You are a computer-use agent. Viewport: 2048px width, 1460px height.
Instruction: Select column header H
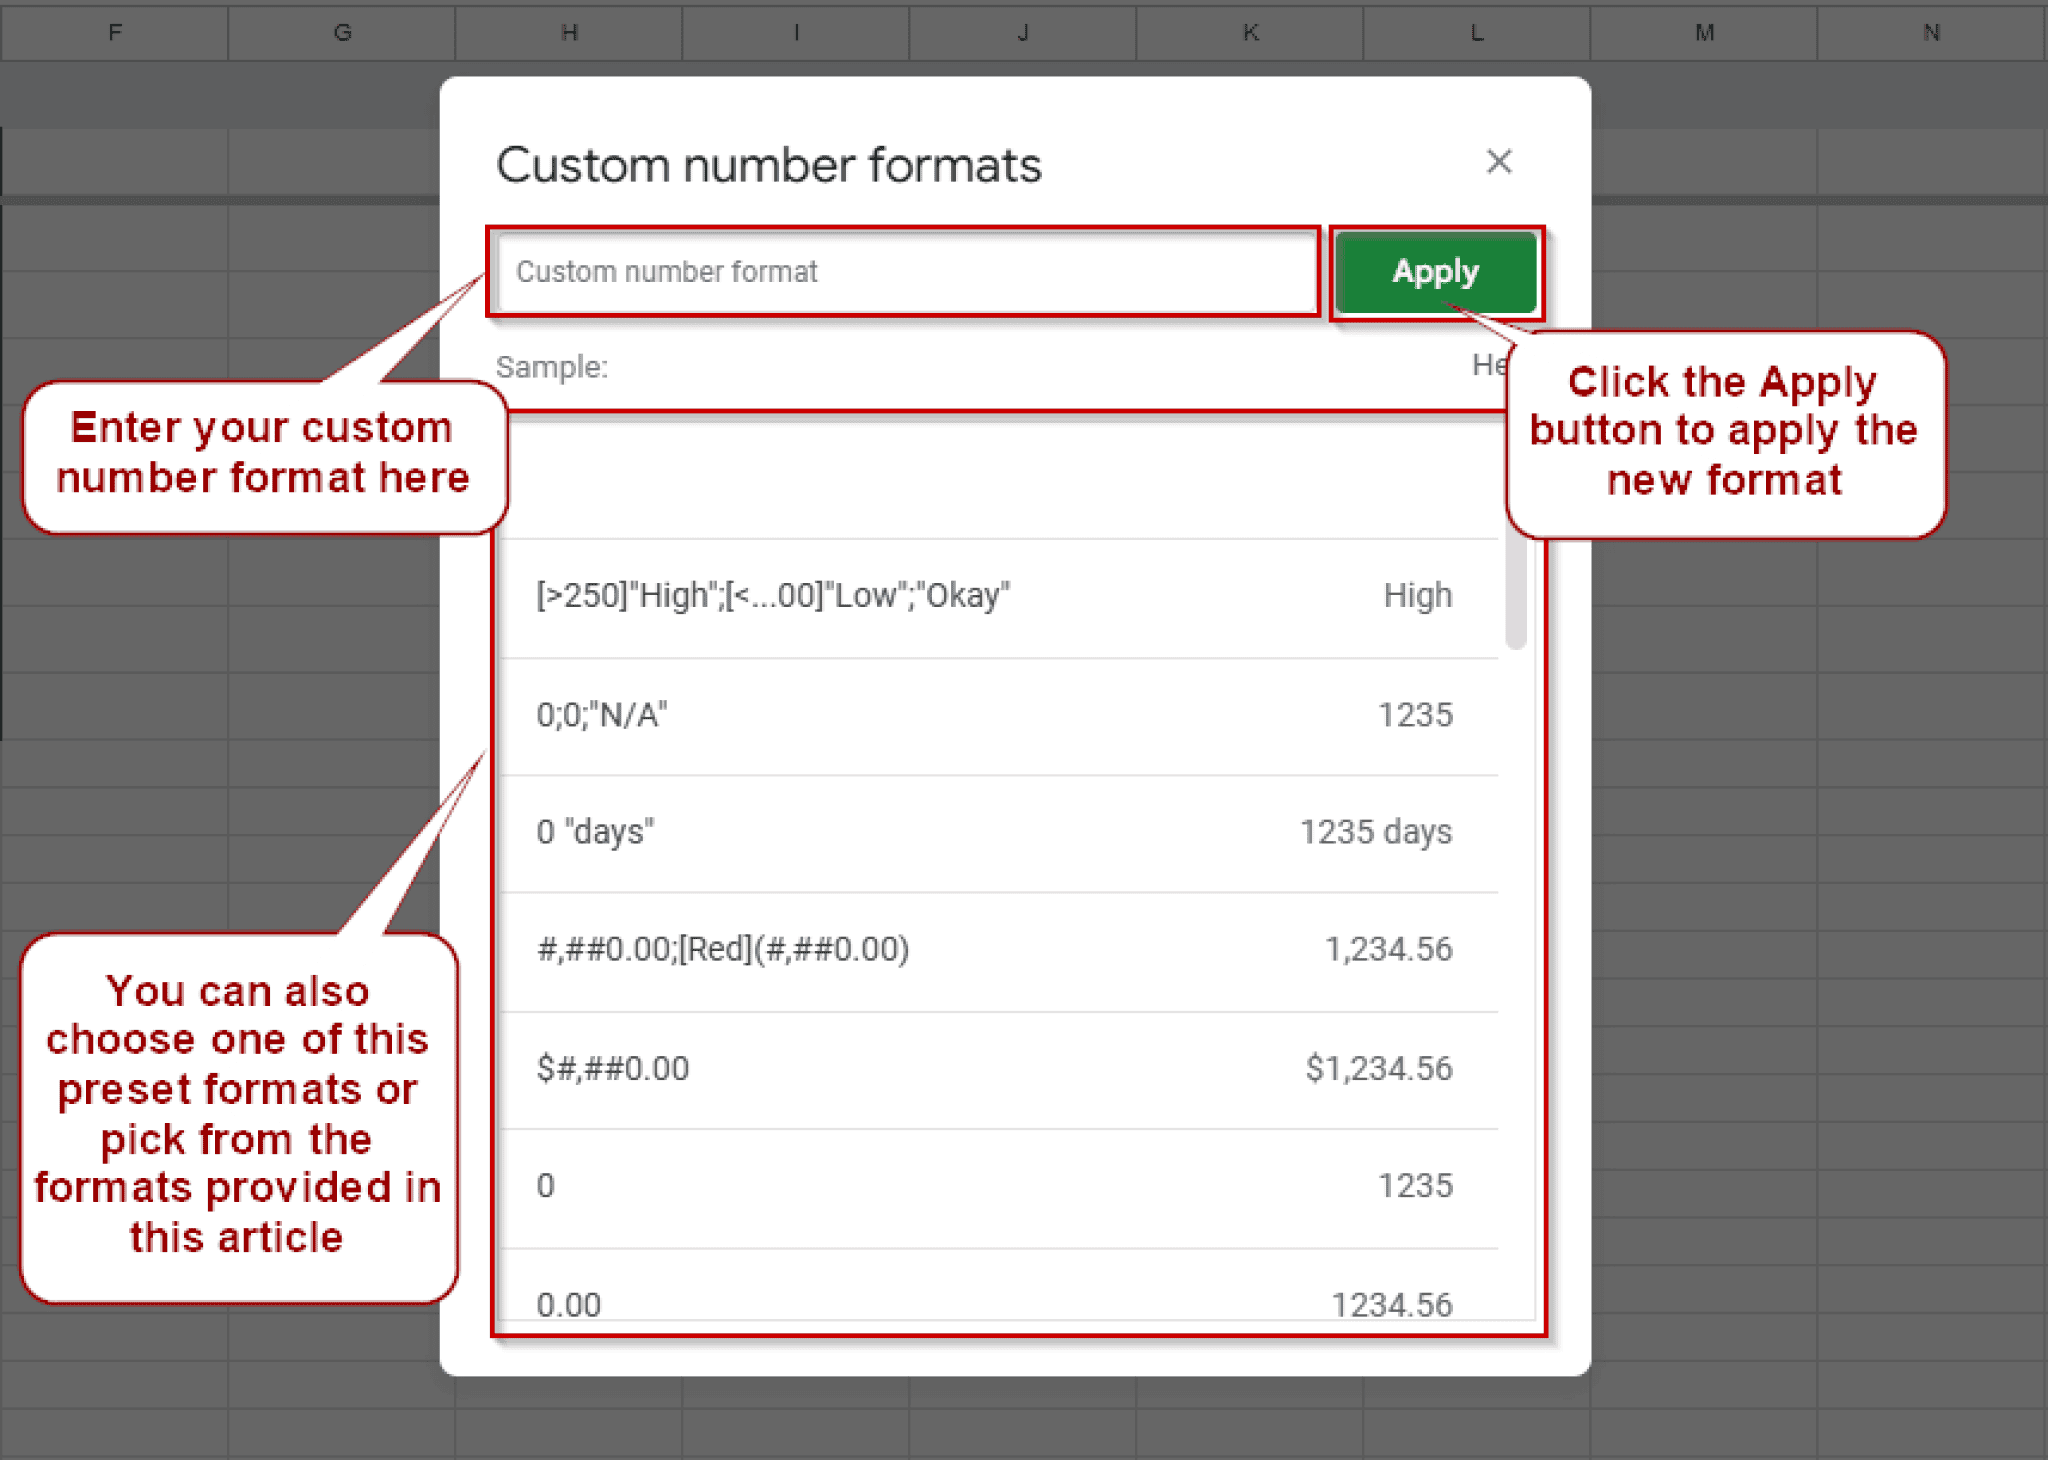[568, 32]
